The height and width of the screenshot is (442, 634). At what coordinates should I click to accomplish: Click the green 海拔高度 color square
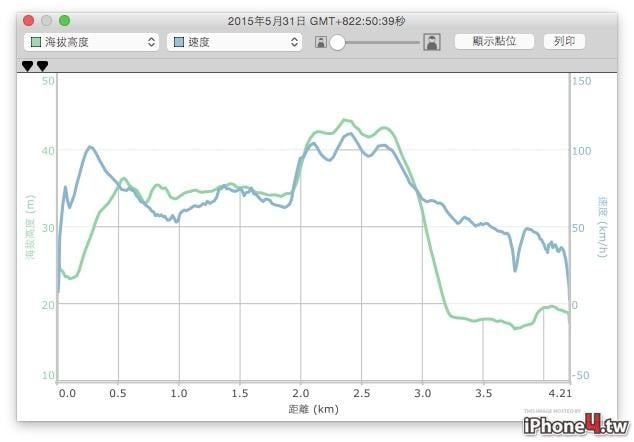click(36, 42)
